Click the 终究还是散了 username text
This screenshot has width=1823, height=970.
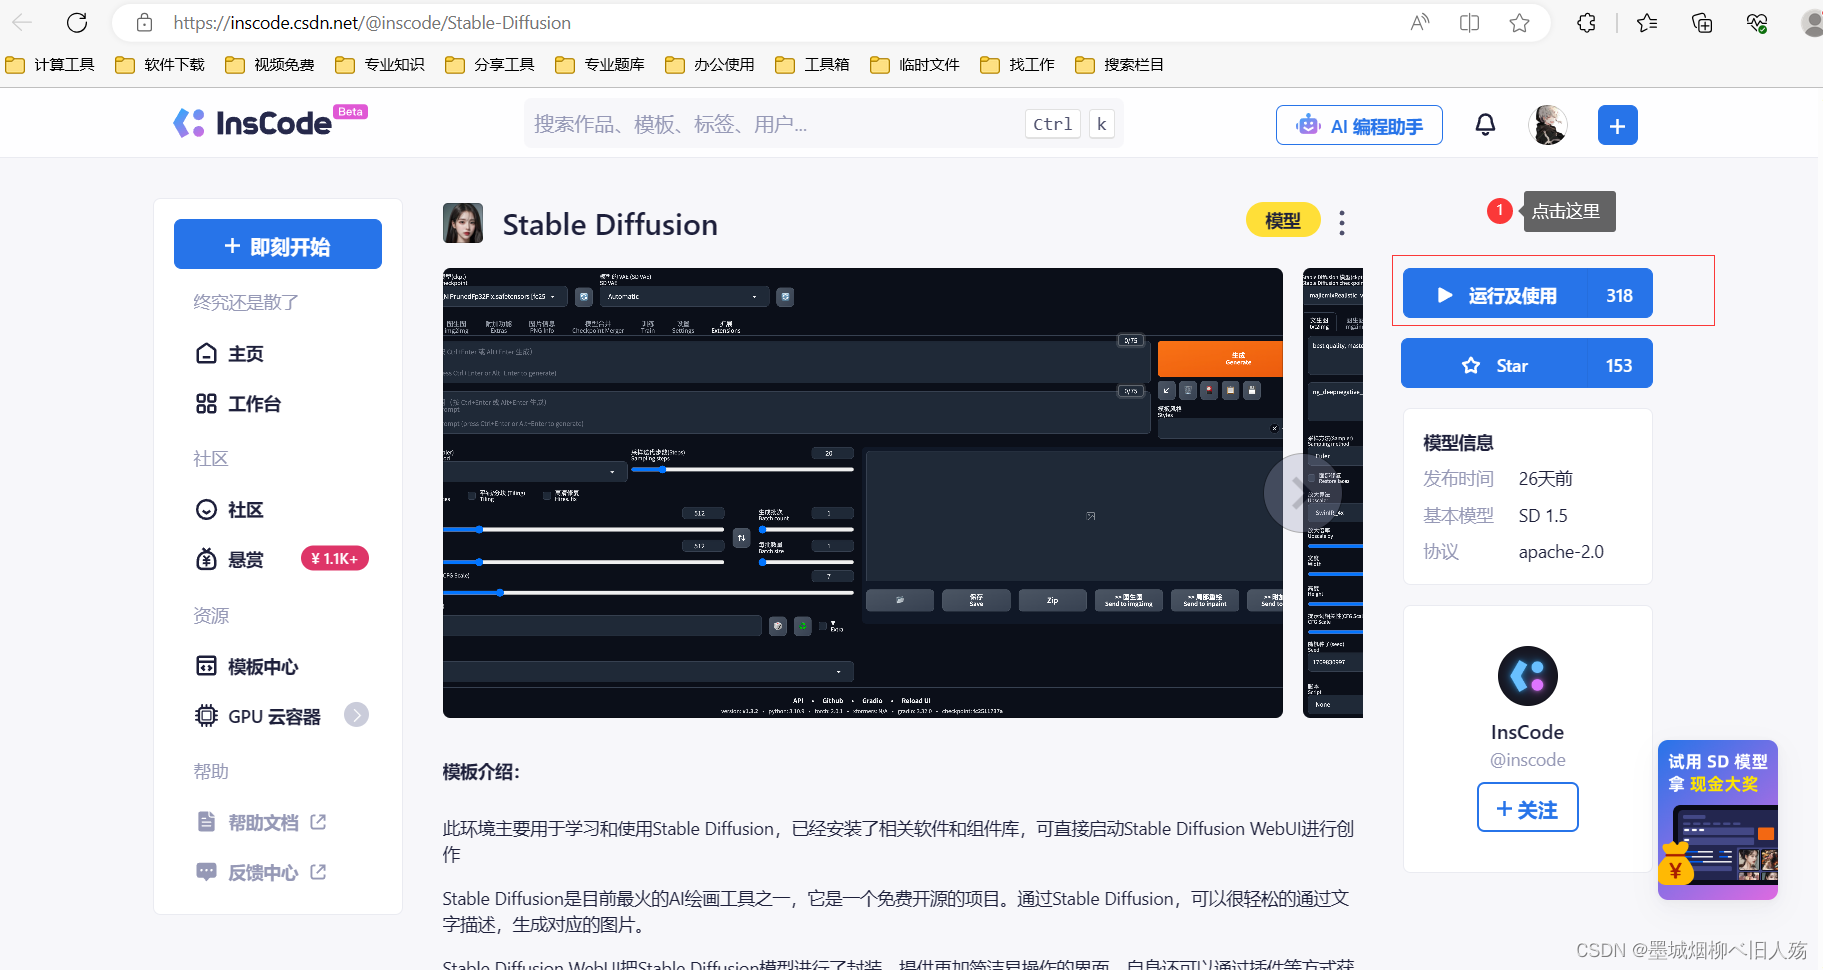246,302
